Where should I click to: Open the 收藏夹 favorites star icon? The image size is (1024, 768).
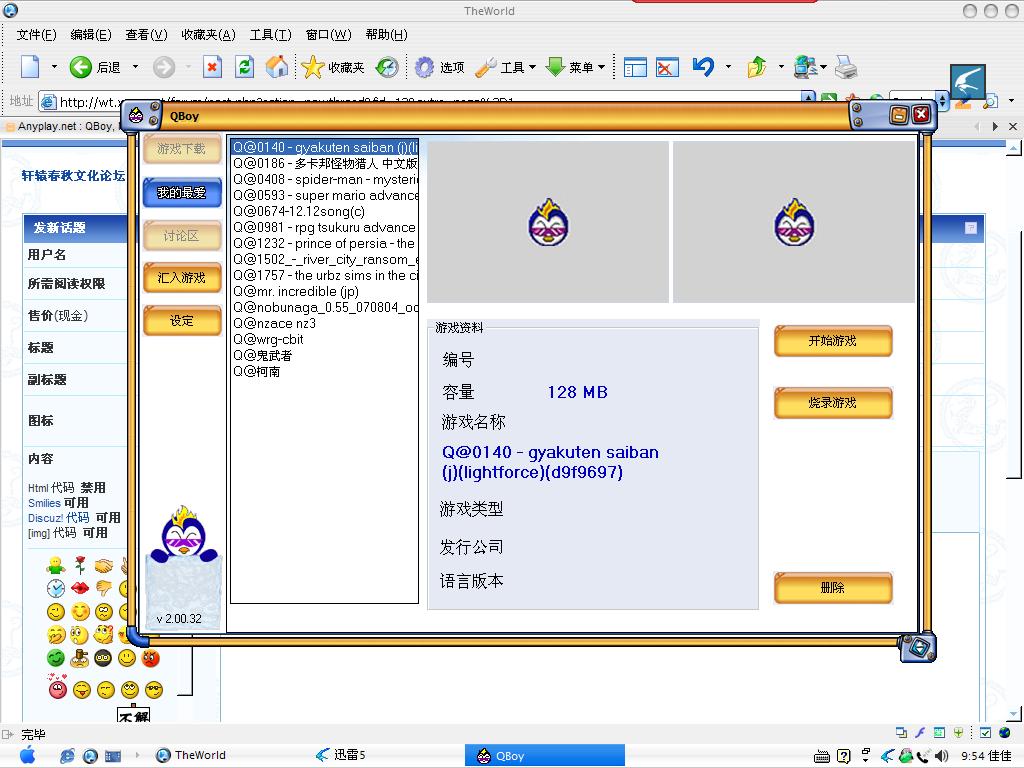[x=313, y=67]
